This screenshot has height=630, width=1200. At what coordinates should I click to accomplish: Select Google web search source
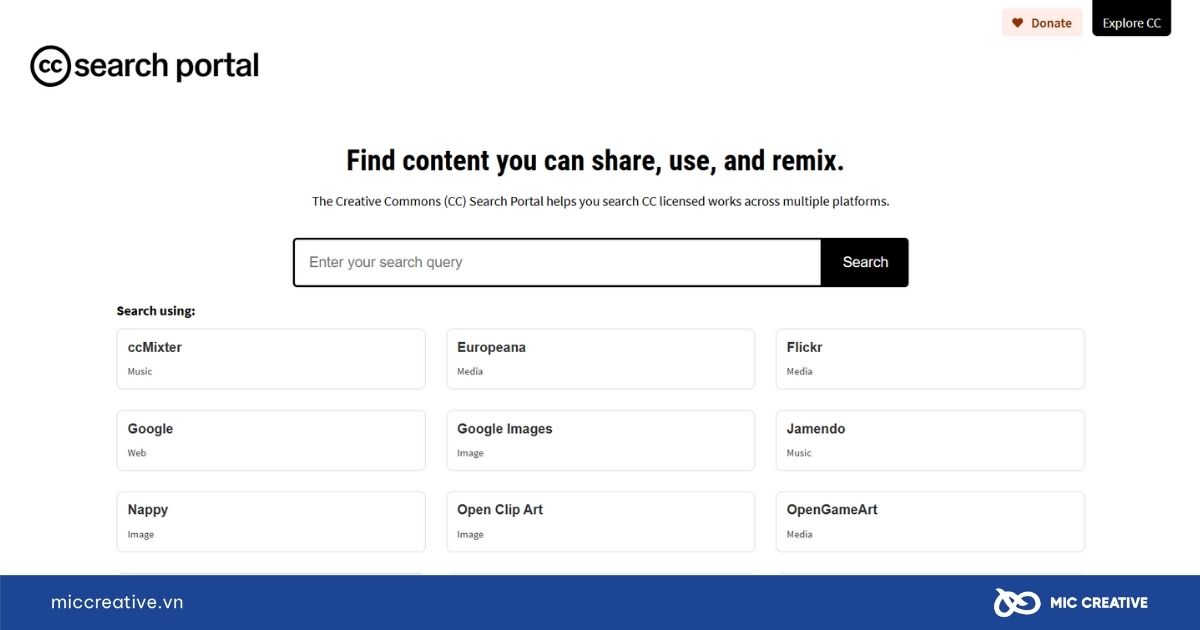(271, 440)
